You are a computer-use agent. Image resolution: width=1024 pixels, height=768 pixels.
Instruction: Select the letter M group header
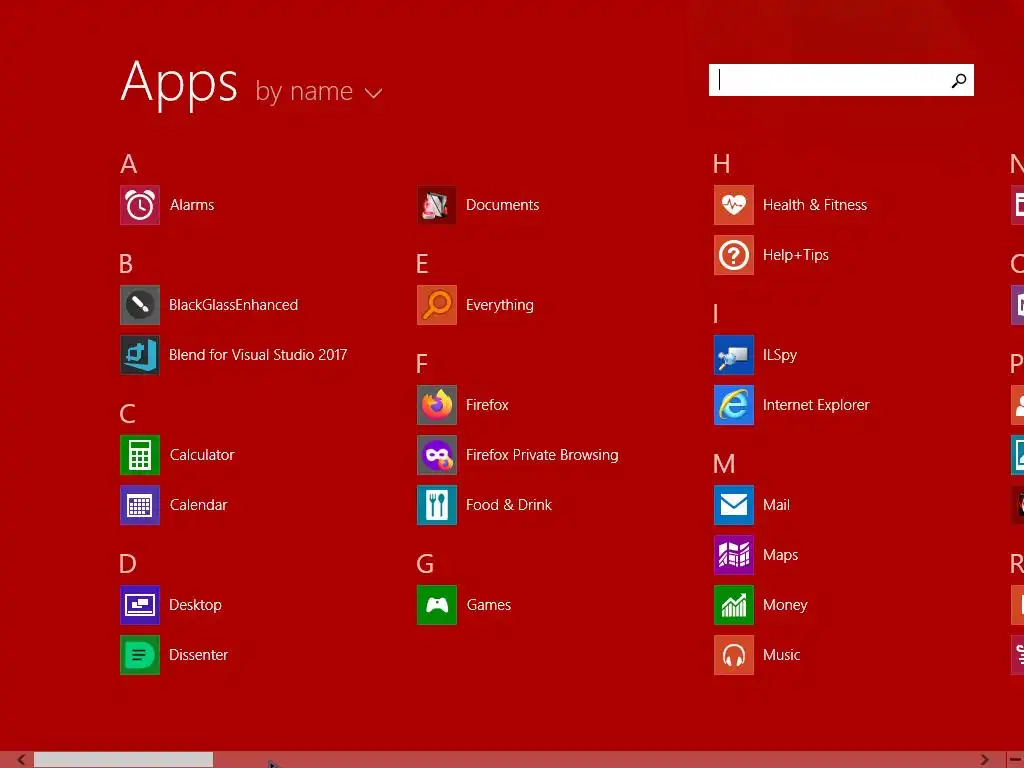pos(724,464)
